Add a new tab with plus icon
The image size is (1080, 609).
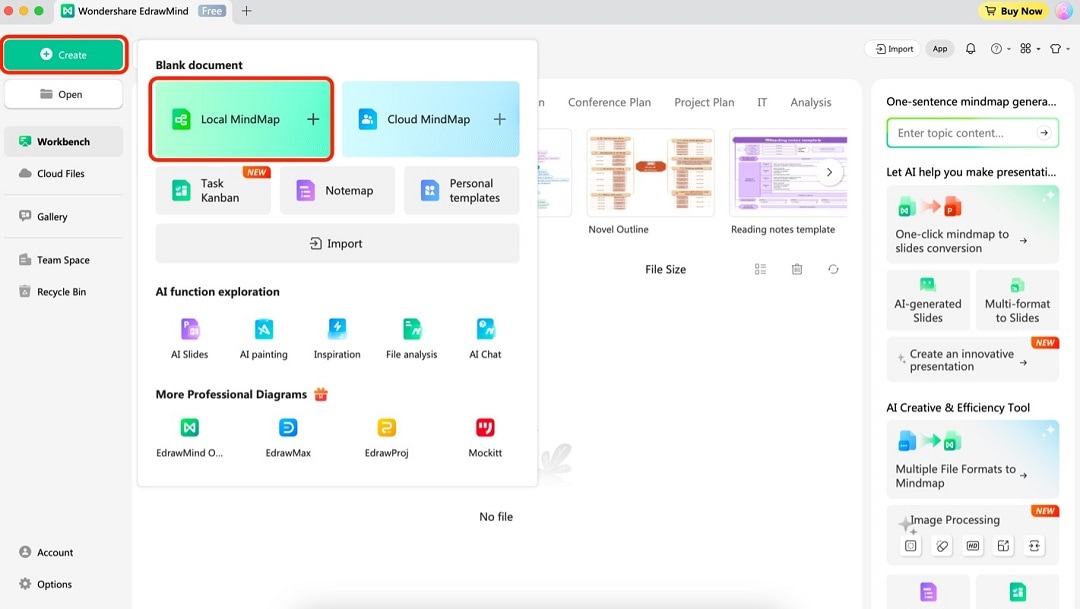click(246, 11)
